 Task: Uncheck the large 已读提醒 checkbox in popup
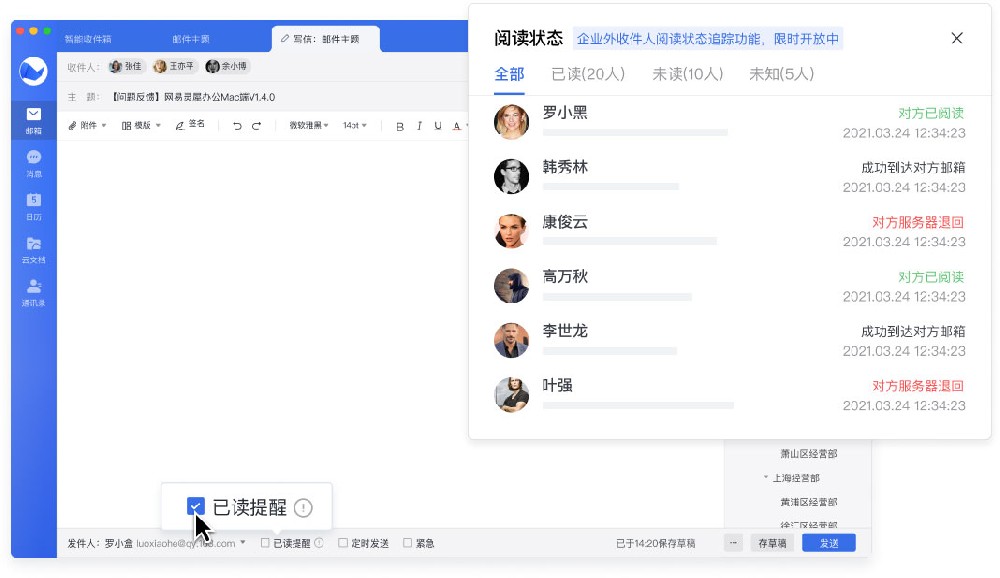196,507
